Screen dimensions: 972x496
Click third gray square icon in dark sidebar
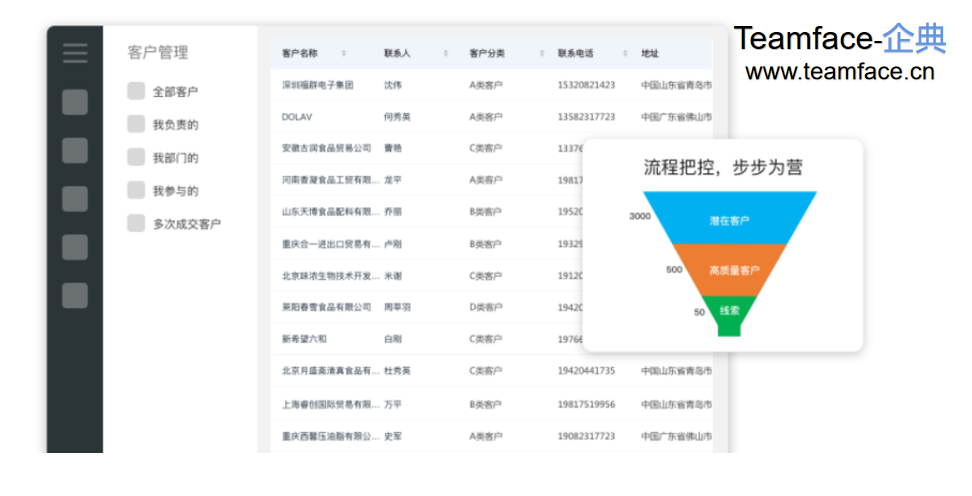75,198
